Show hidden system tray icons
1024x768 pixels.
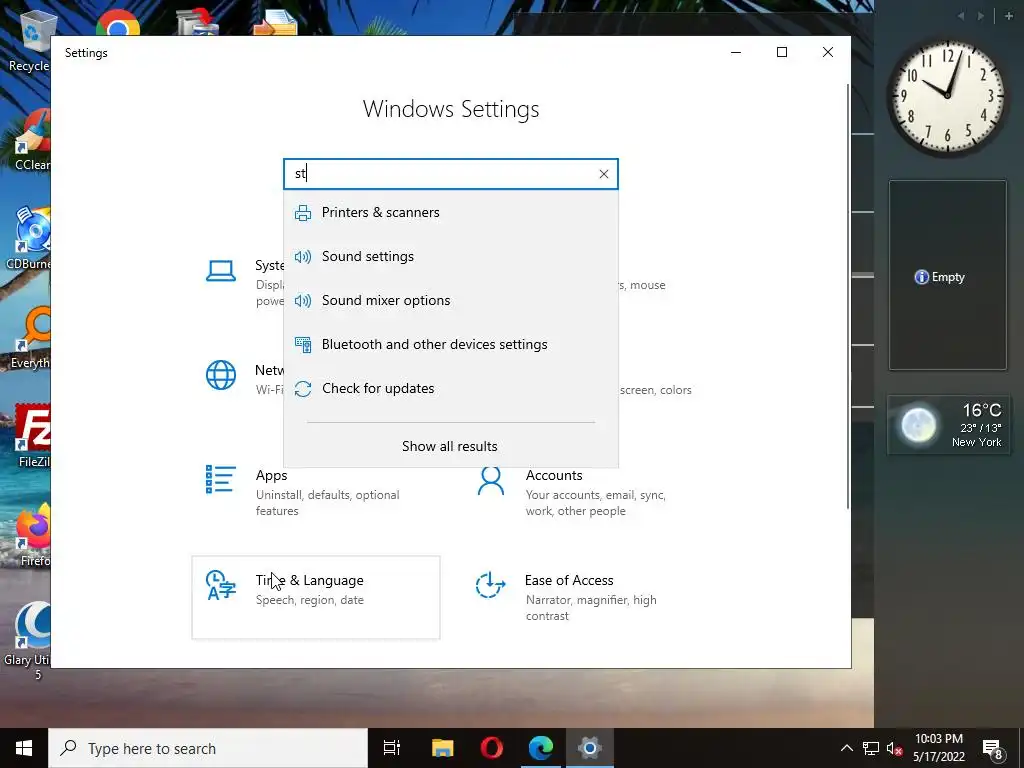(846, 748)
